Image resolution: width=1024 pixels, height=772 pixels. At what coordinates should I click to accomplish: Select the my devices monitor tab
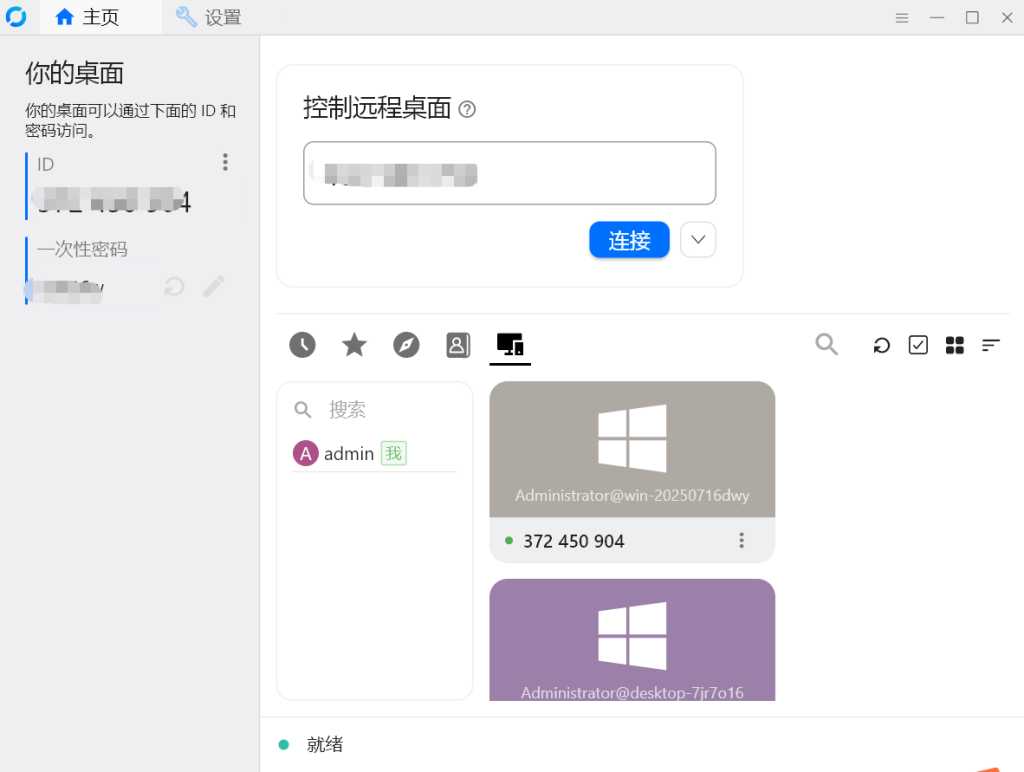click(510, 345)
